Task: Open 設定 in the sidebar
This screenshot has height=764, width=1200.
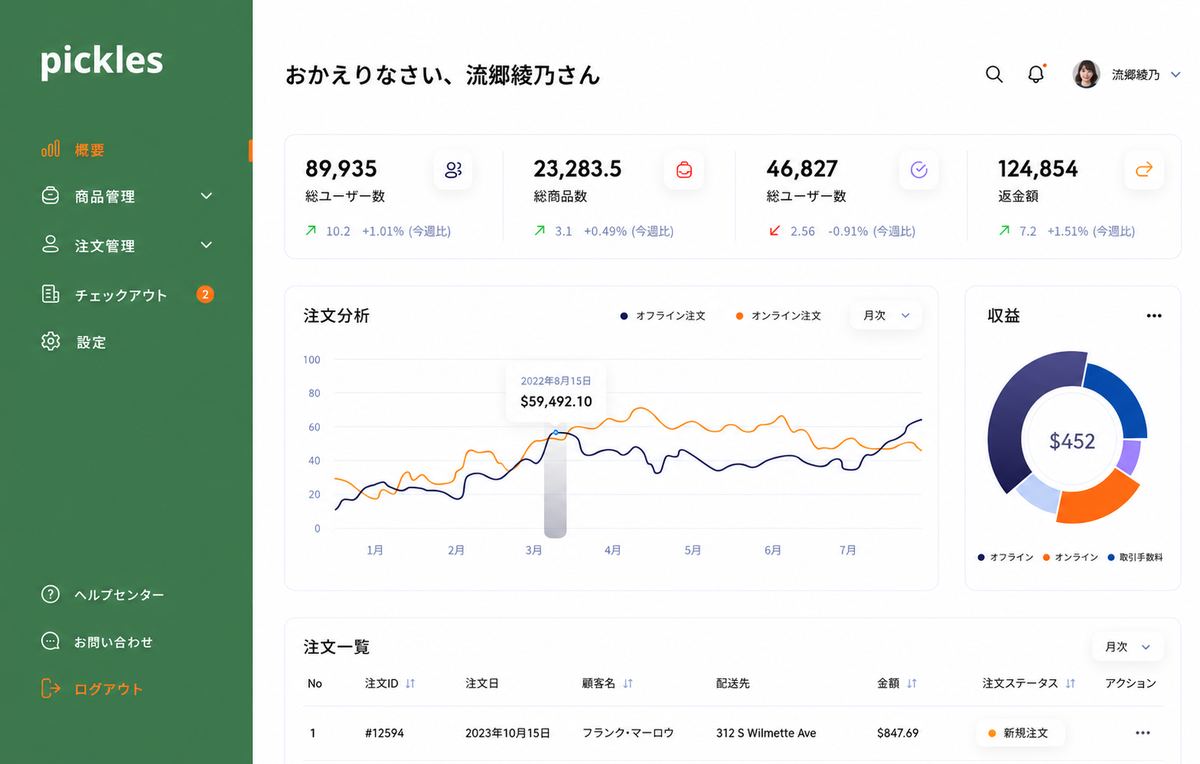Action: [x=91, y=342]
